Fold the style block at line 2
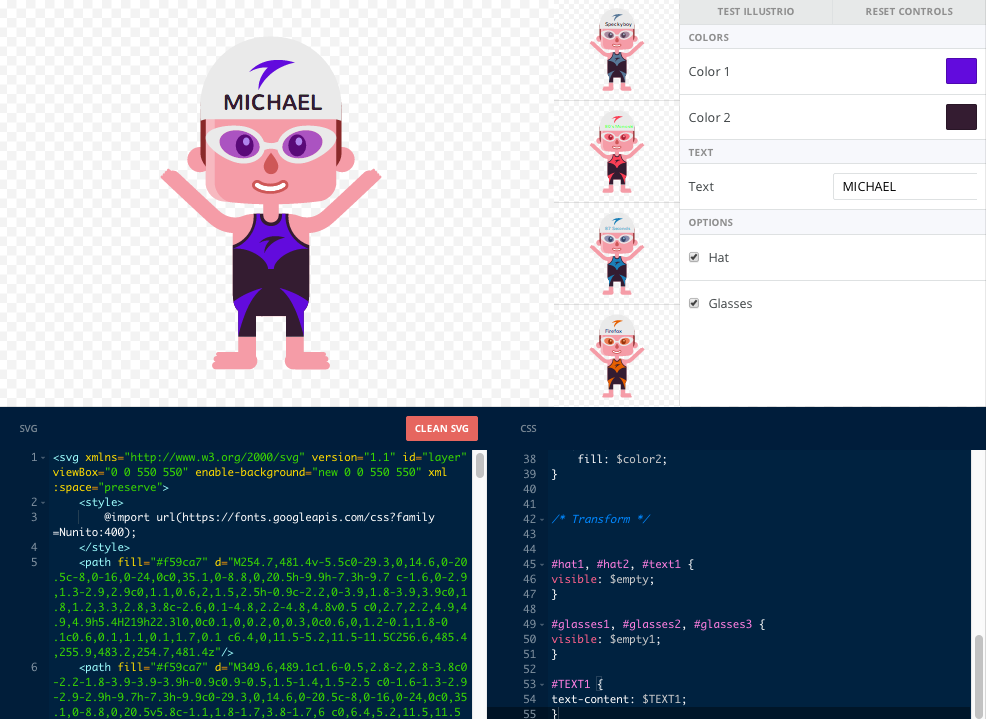 [43, 502]
